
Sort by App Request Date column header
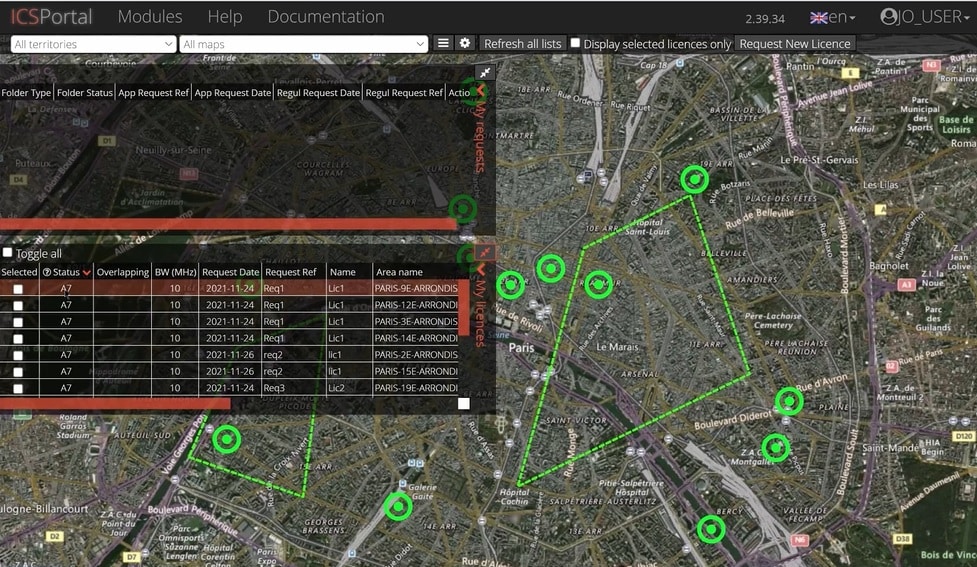click(x=232, y=92)
